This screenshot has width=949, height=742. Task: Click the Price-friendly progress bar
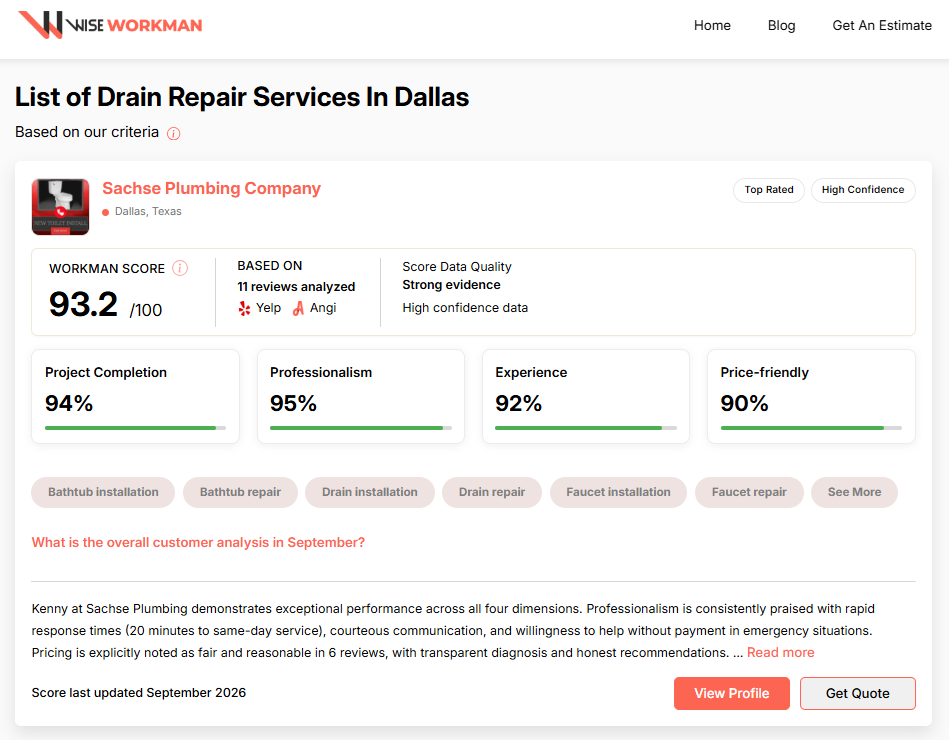(811, 428)
